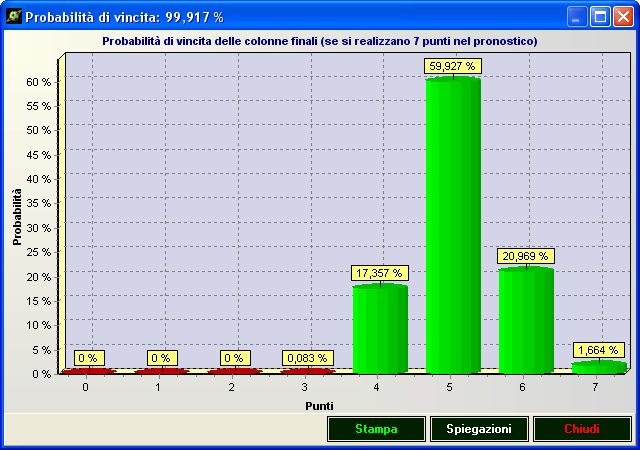Viewport: 640px width, 450px height.
Task: Click the 0,083 % value label
Action: pyautogui.click(x=307, y=357)
